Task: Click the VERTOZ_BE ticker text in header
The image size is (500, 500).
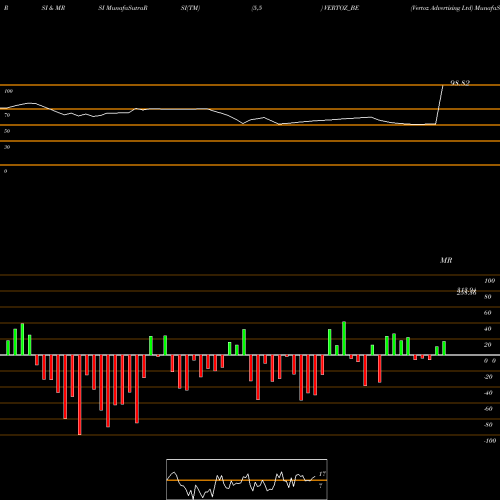Action: tap(341, 8)
